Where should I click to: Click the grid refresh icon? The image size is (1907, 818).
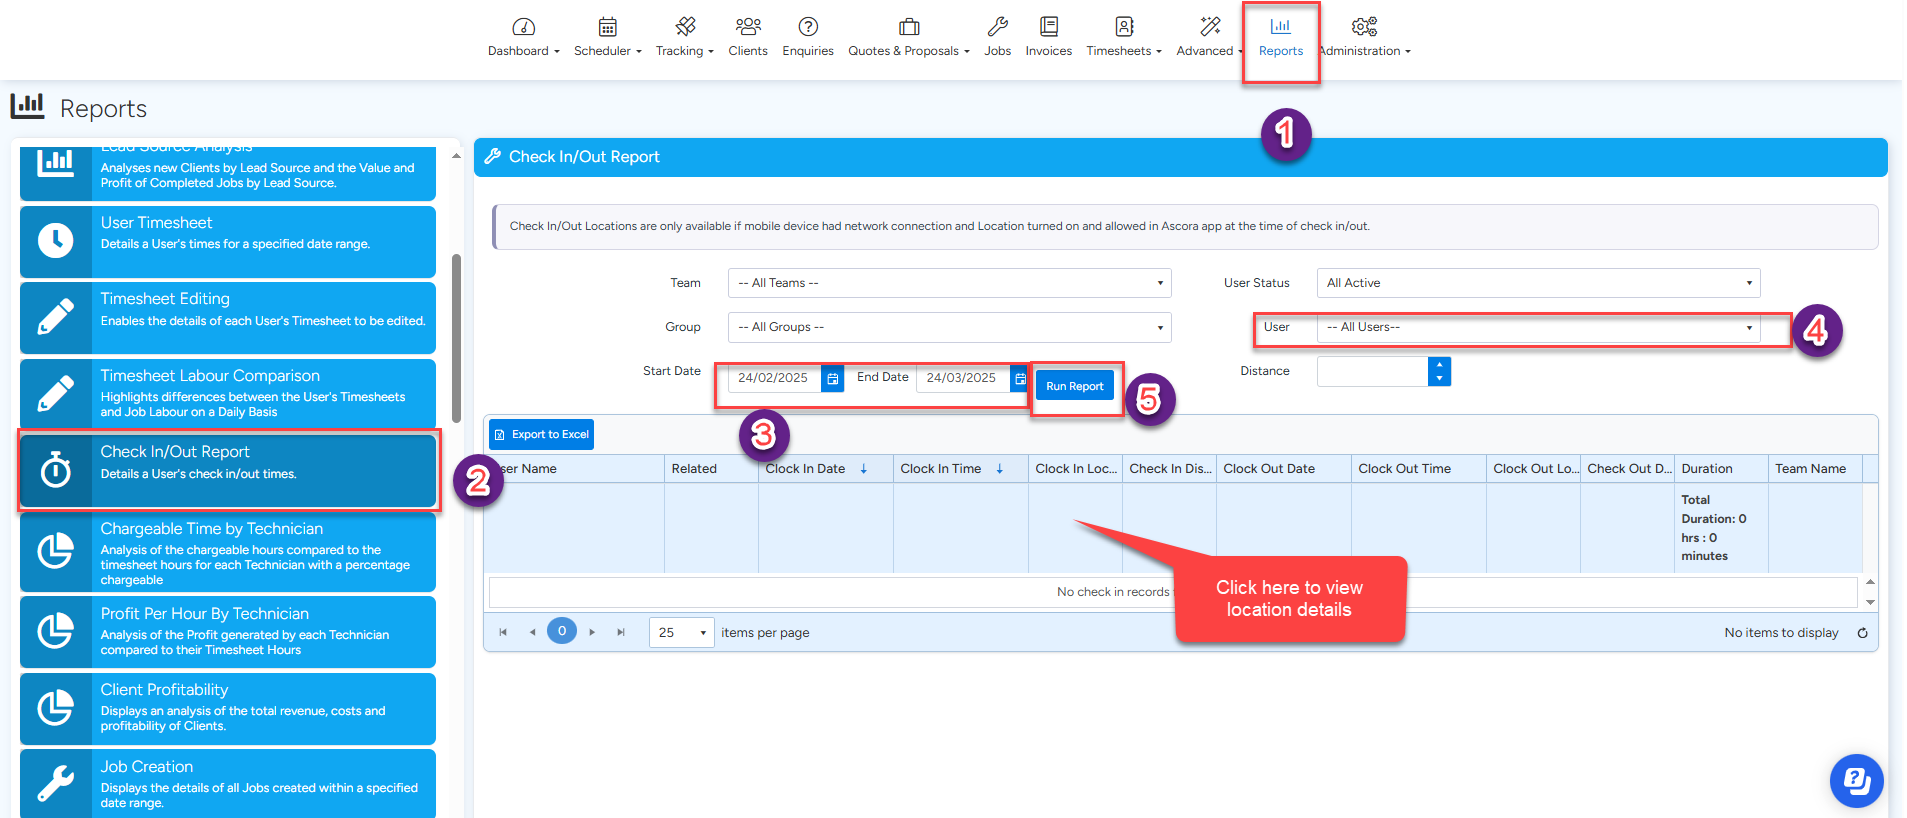pos(1862,633)
